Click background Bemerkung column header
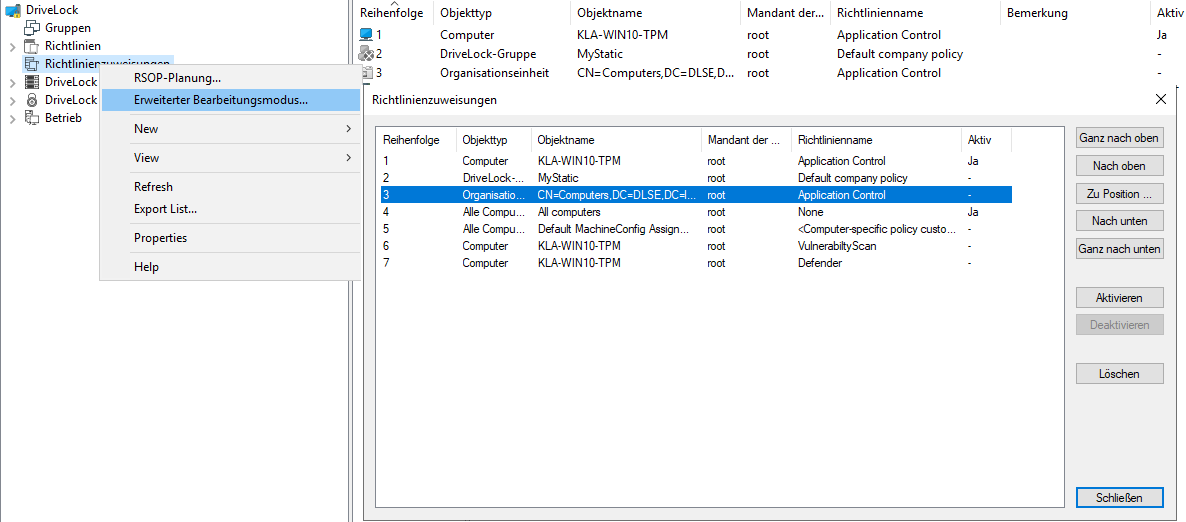Image resolution: width=1186 pixels, height=522 pixels. 1075,13
